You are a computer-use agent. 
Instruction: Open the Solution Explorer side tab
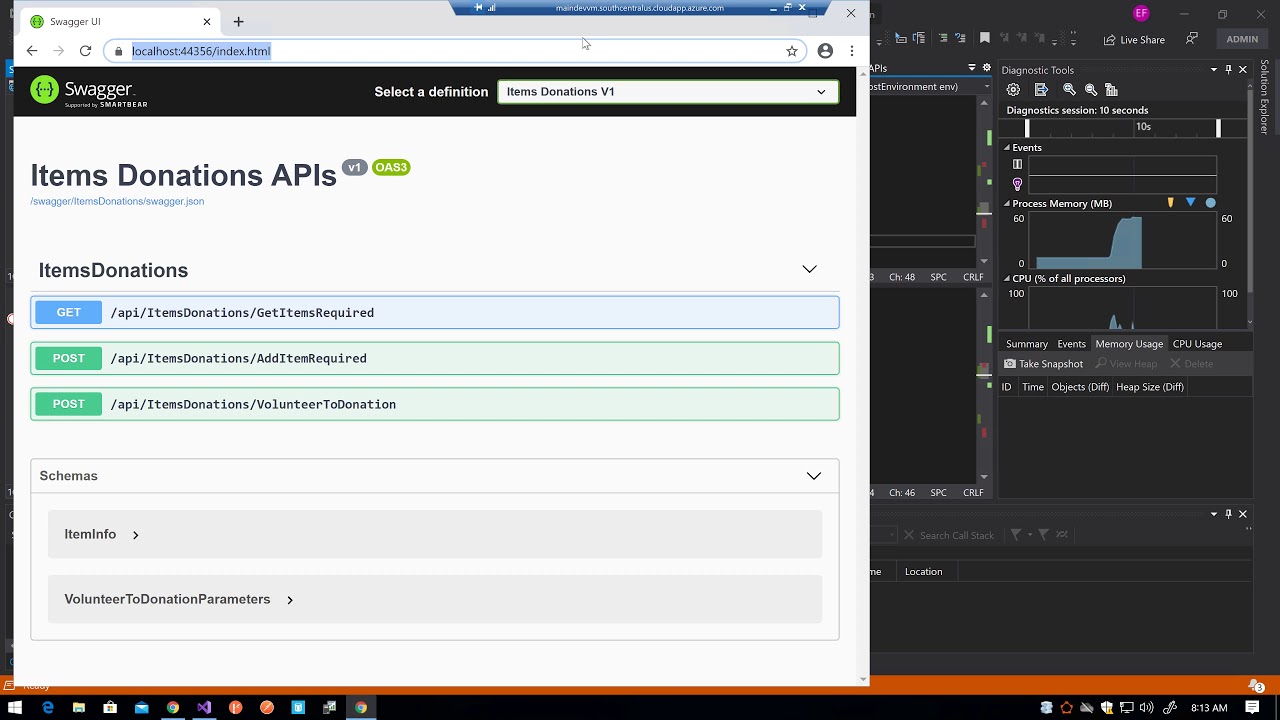pos(1265,96)
